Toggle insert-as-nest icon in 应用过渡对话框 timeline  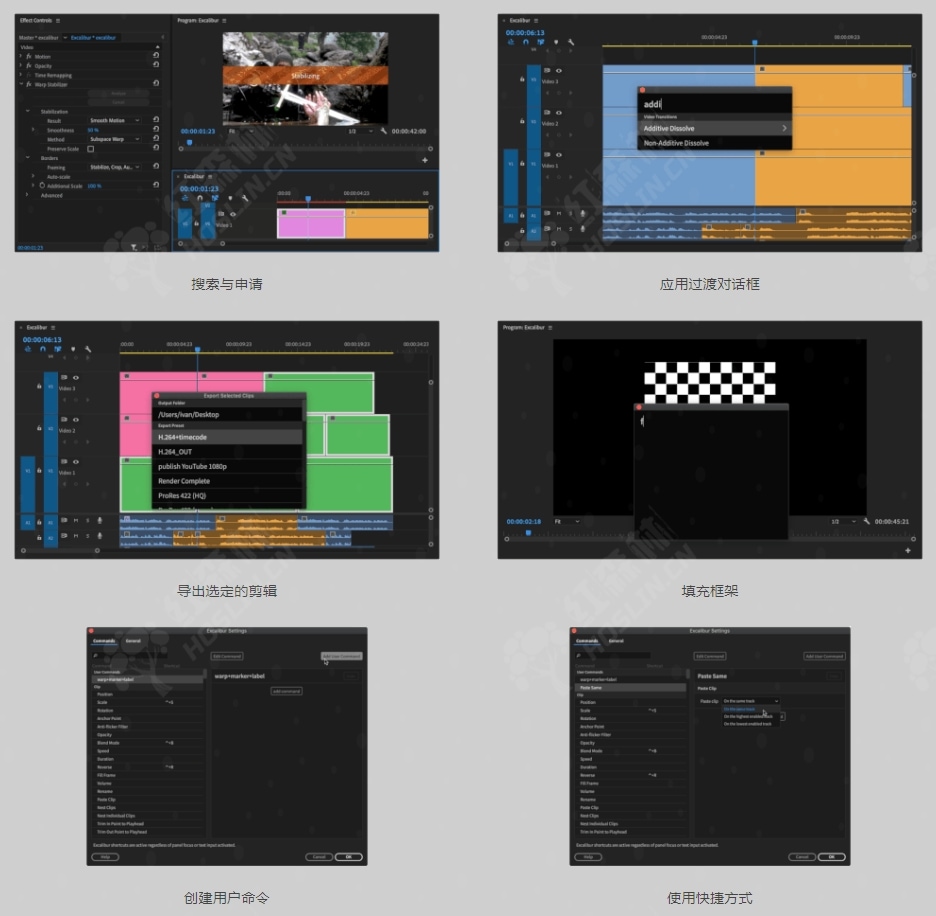pyautogui.click(x=511, y=42)
